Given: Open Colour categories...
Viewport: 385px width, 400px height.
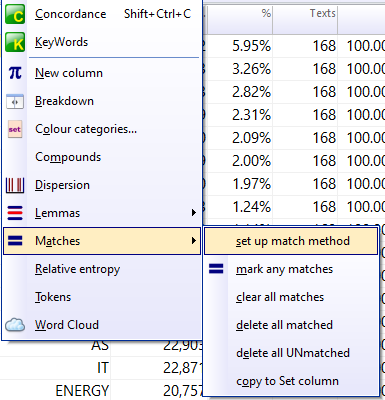Looking at the screenshot, I should pos(102,129).
